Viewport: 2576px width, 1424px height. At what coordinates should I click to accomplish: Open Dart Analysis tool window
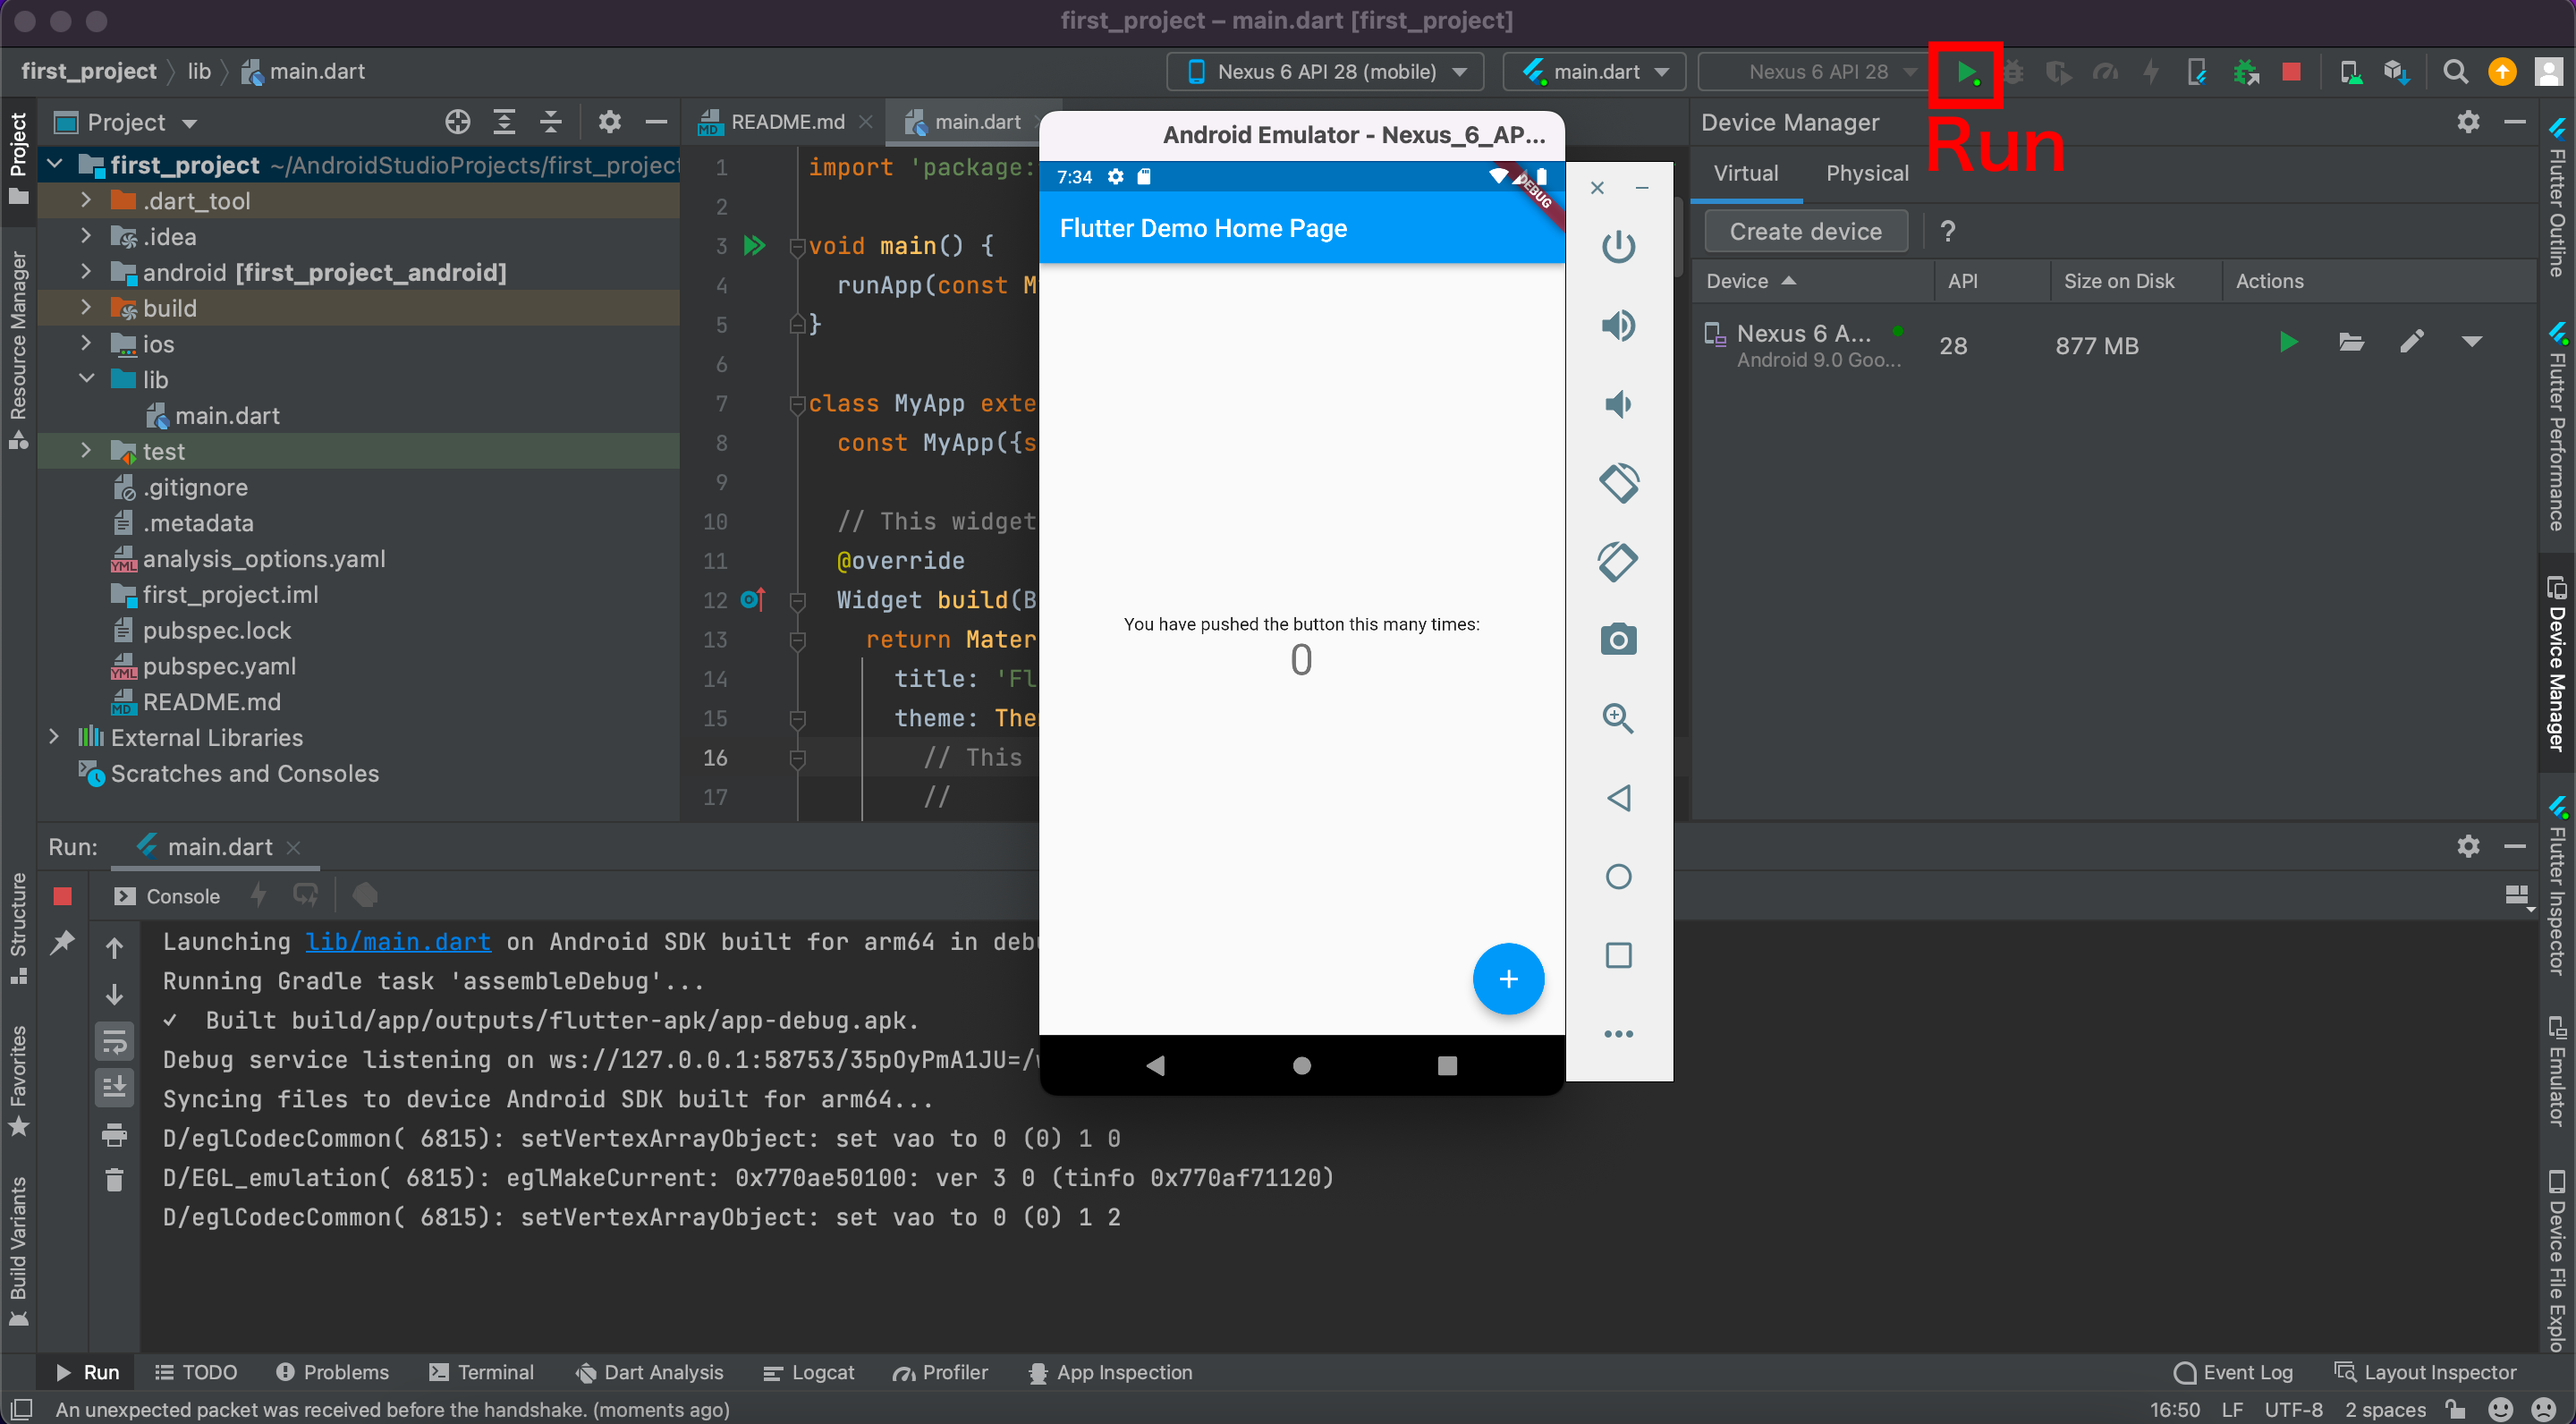click(x=649, y=1372)
